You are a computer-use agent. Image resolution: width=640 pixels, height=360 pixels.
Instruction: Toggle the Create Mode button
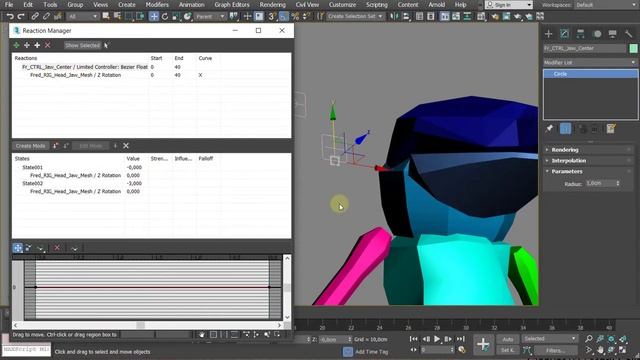[30, 146]
